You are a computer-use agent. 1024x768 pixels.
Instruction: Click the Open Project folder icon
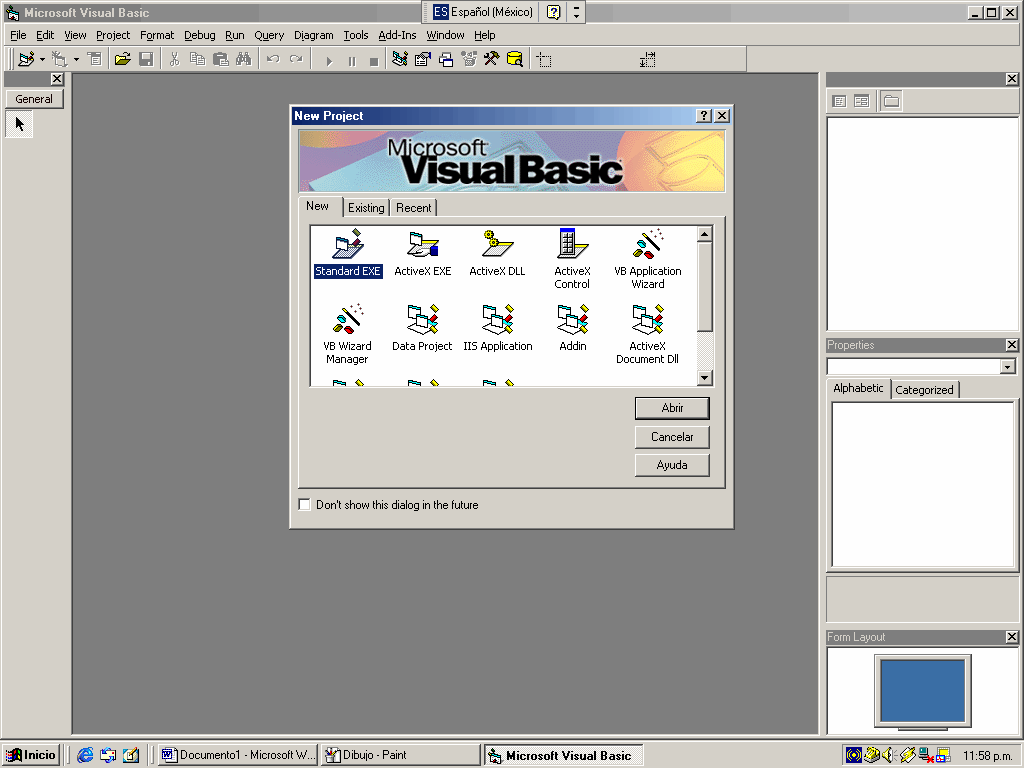(122, 59)
